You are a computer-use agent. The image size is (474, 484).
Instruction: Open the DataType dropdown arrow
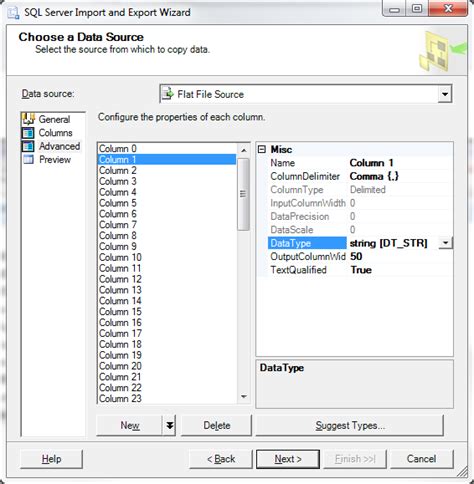coord(446,243)
